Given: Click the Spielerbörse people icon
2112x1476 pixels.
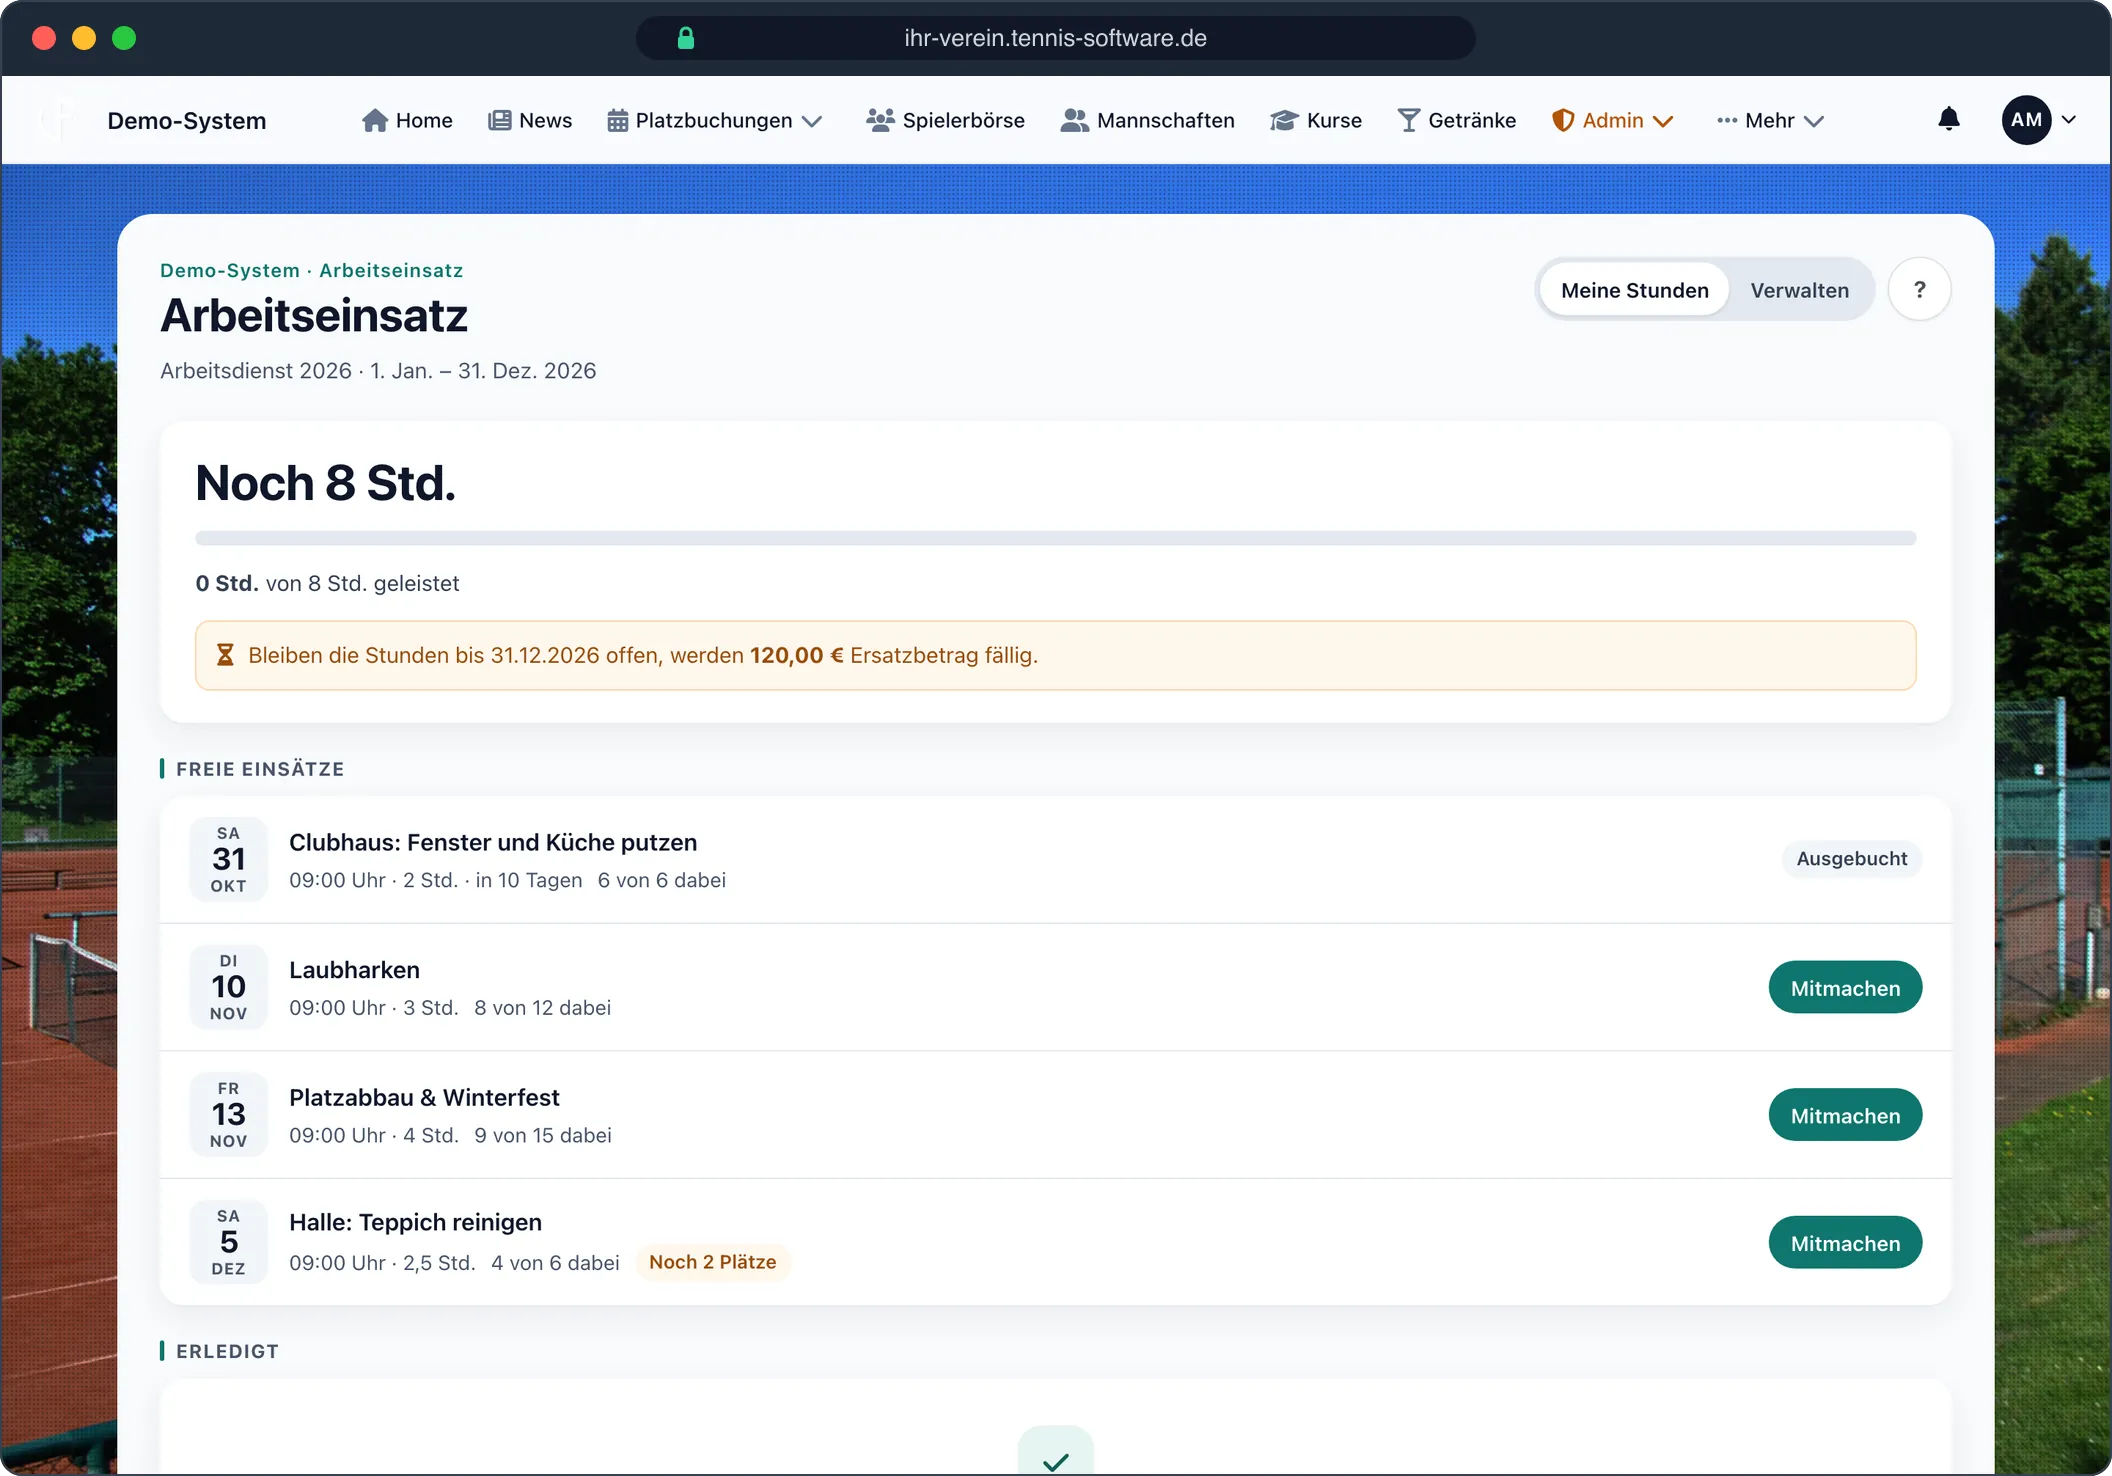Looking at the screenshot, I should (x=880, y=120).
